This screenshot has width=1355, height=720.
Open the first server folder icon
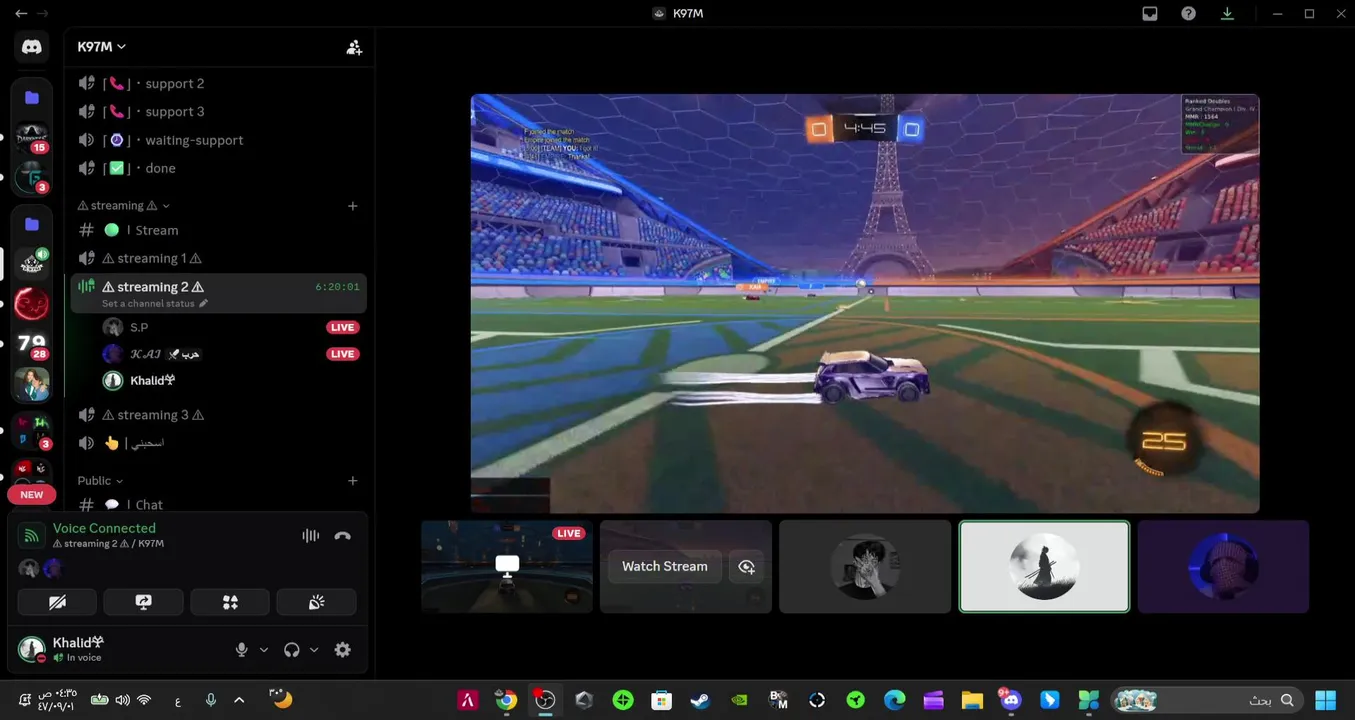pos(32,98)
